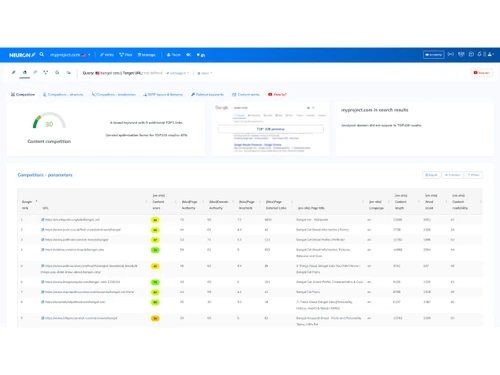Click external link icon in row 7

point(43,292)
